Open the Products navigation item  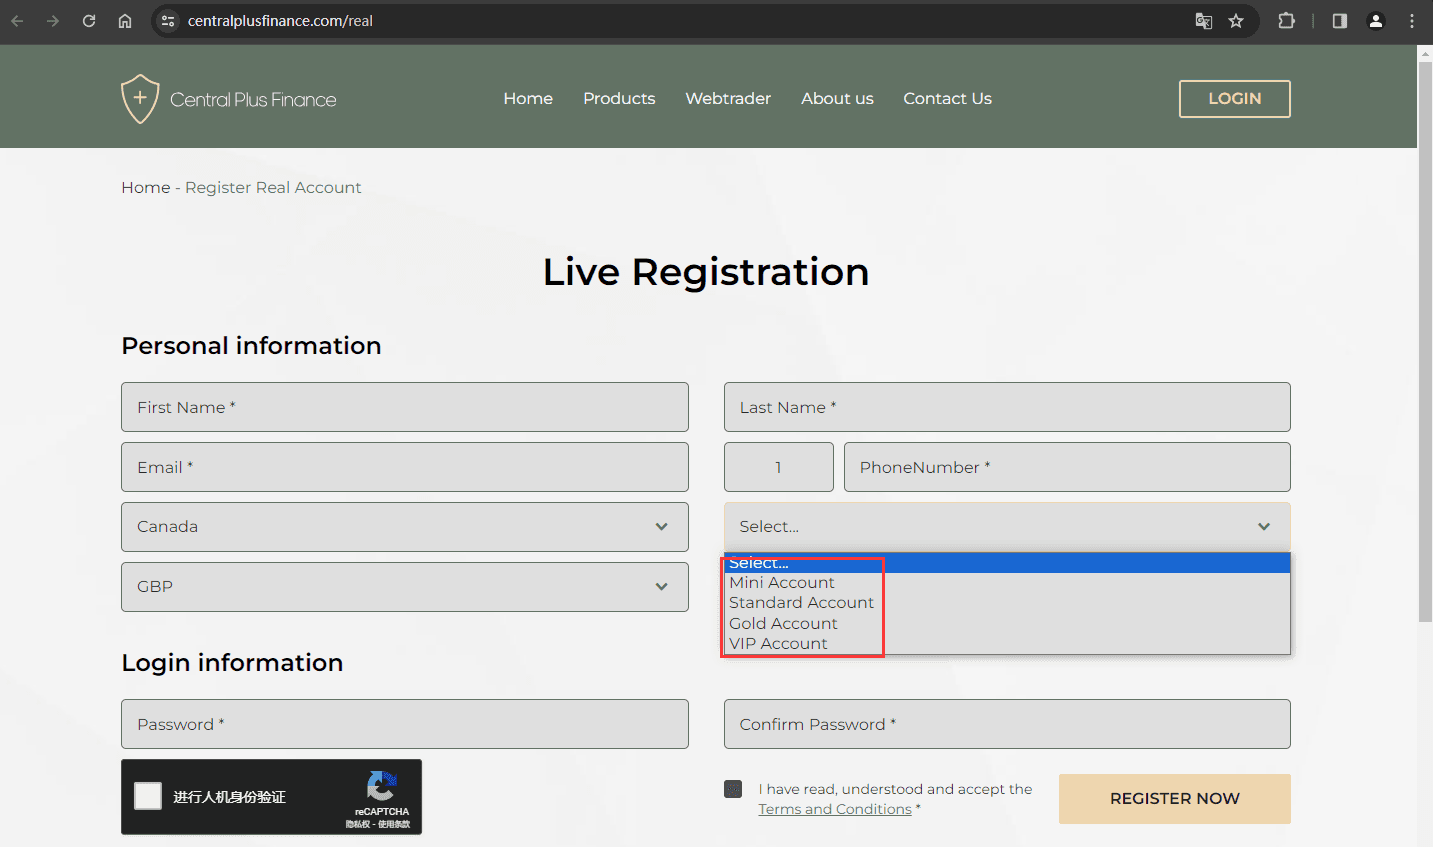[619, 99]
